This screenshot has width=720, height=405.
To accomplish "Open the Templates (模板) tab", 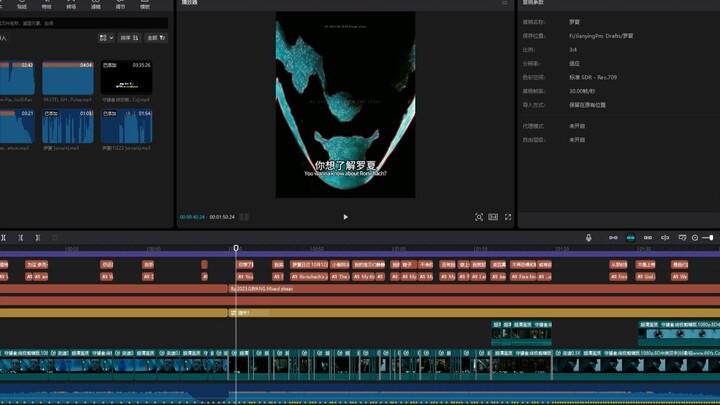I will click(145, 5).
